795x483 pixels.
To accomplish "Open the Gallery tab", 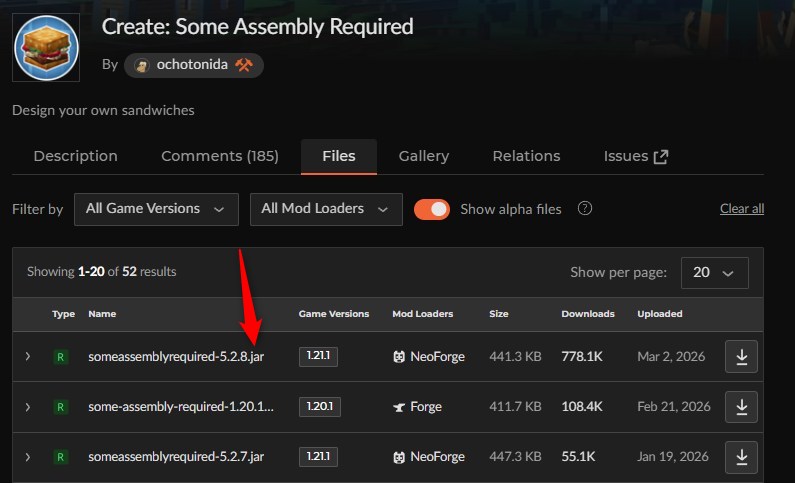I will tap(424, 156).
